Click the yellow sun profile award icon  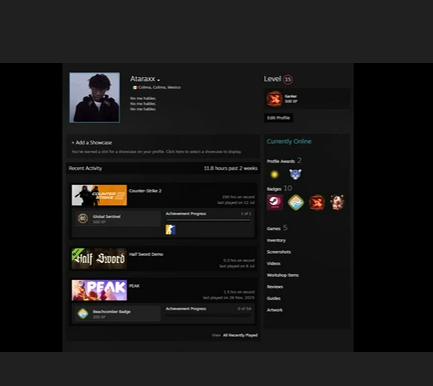274,174
